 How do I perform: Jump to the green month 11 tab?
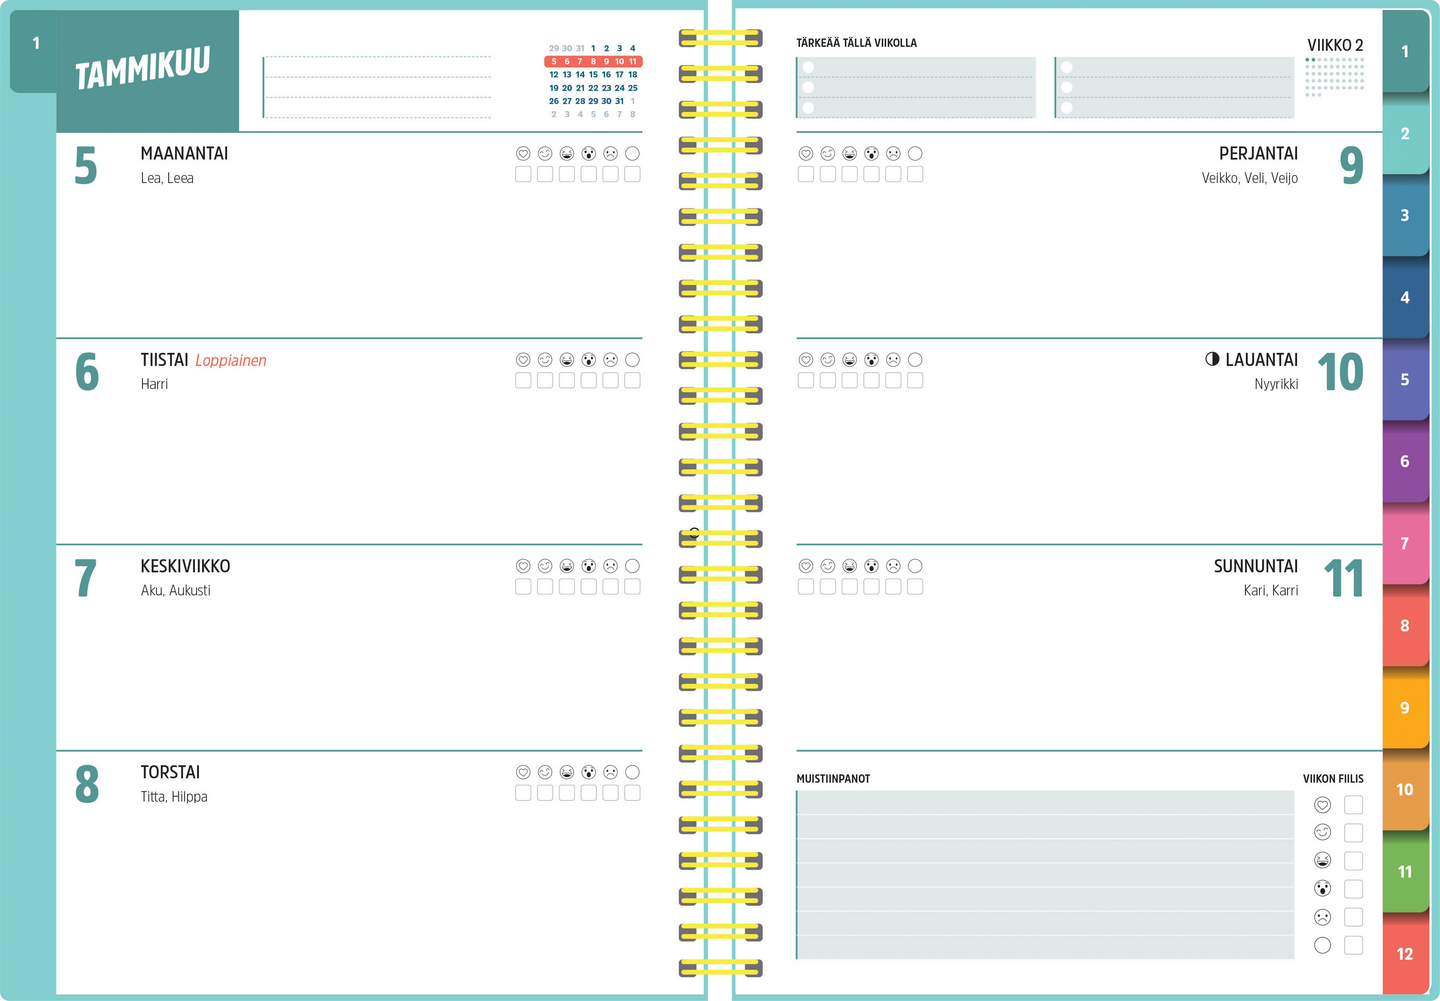pyautogui.click(x=1404, y=872)
